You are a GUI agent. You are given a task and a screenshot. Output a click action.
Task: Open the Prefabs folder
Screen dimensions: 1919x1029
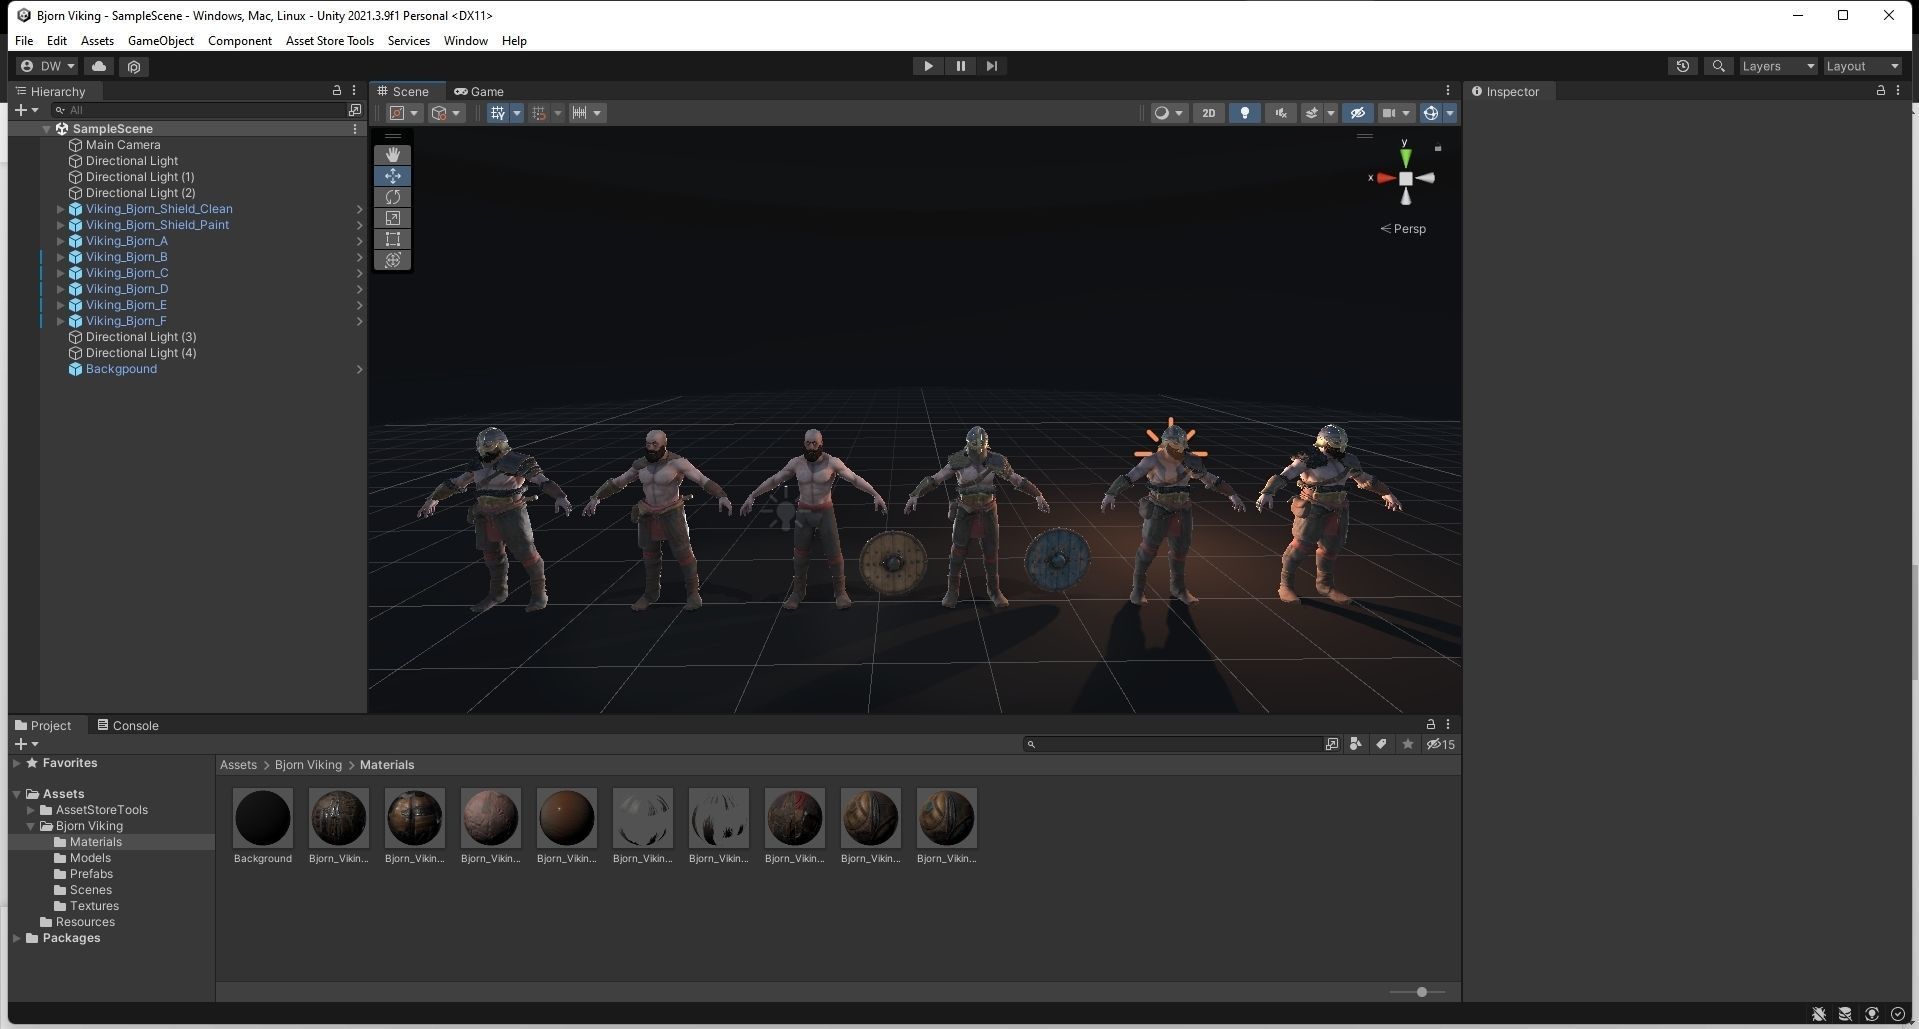(91, 874)
